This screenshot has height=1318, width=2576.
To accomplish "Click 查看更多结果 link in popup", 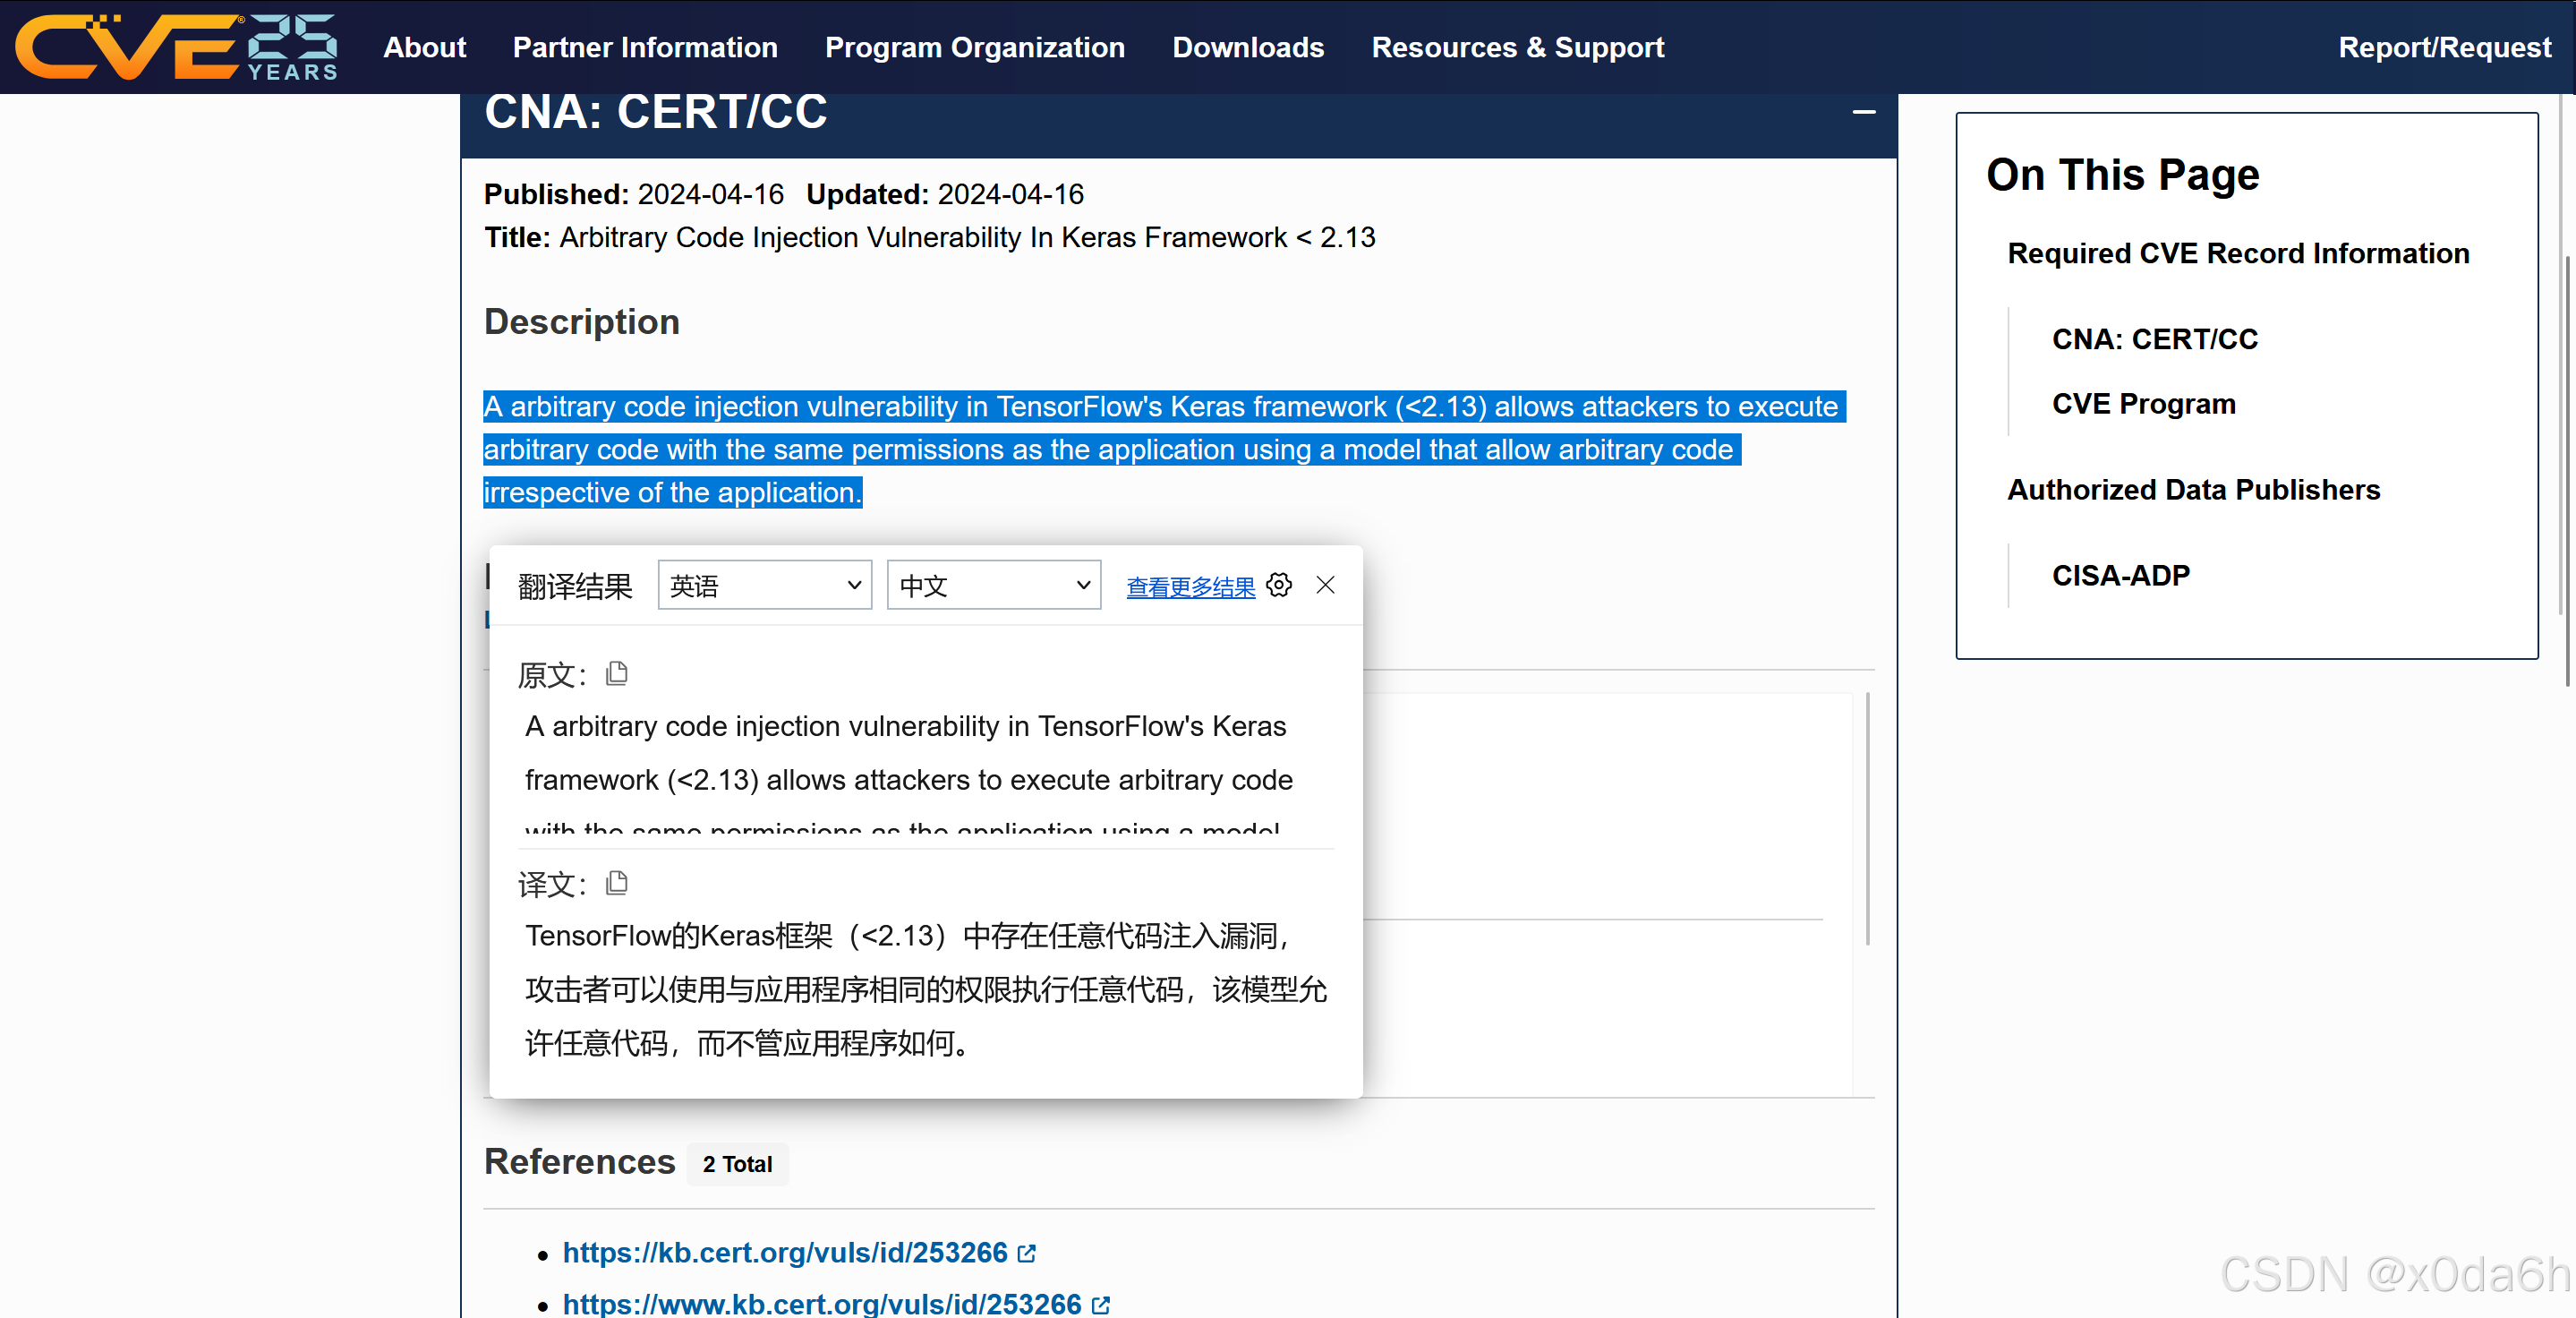I will 1190,588.
